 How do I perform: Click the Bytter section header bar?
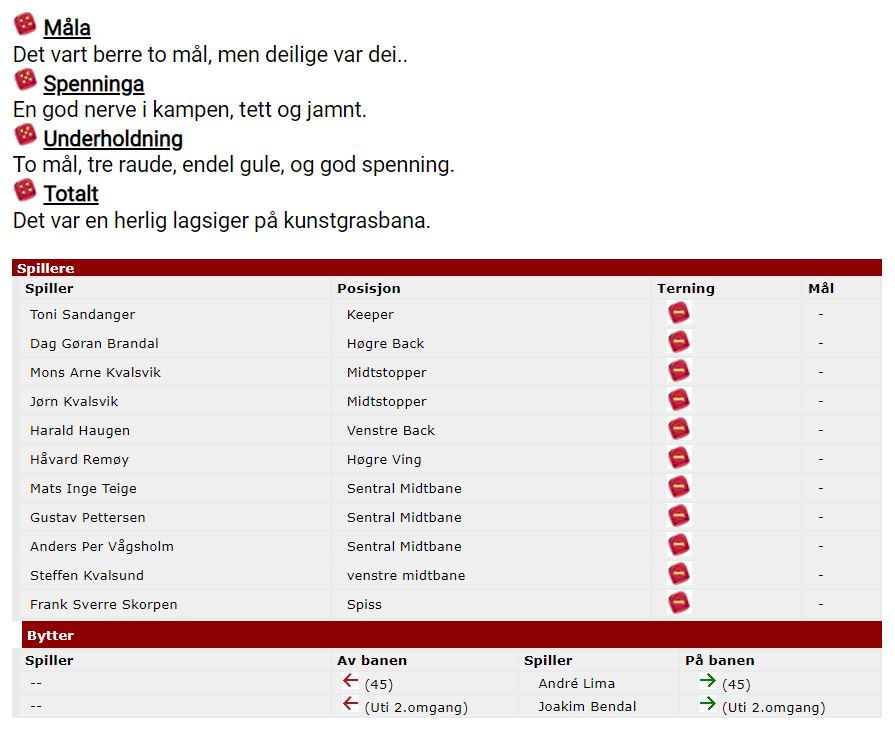click(x=451, y=635)
